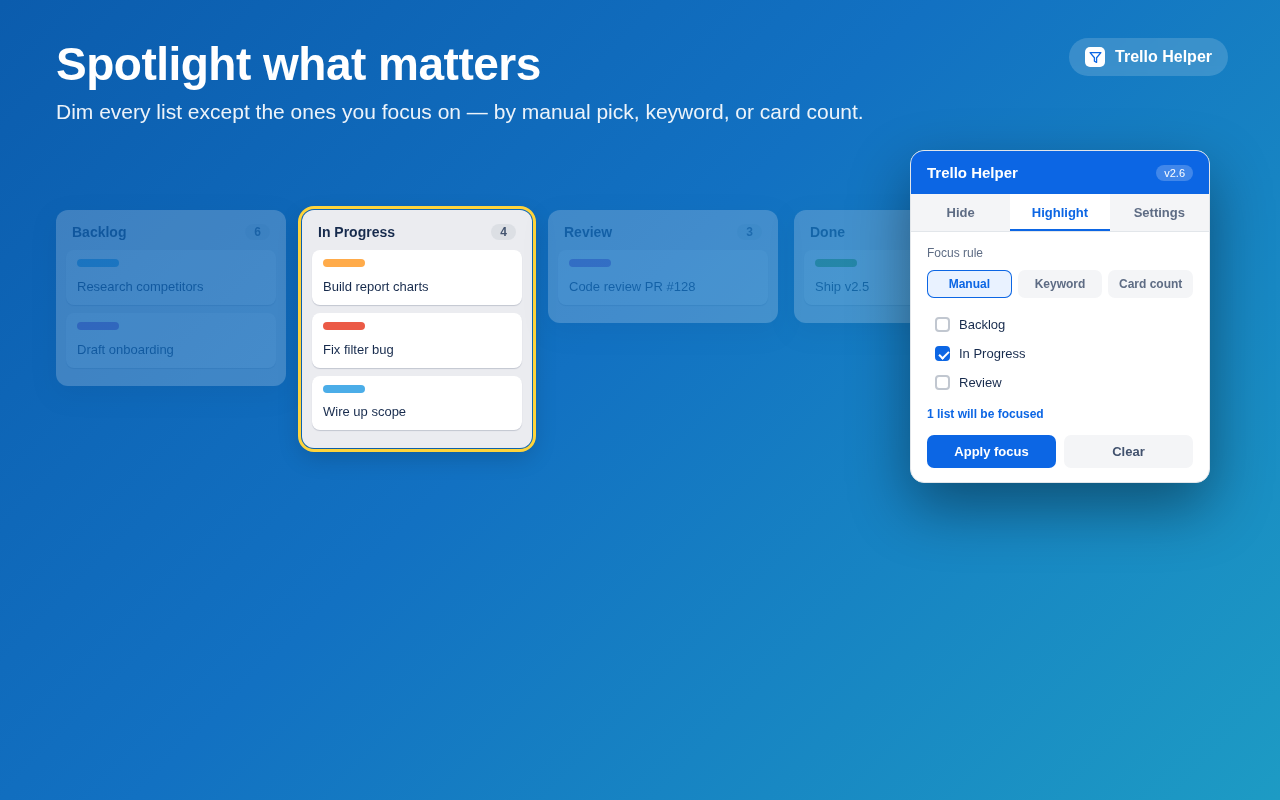Viewport: 1280px width, 800px height.
Task: Click the red label on Fix filter bug
Action: pyautogui.click(x=344, y=326)
